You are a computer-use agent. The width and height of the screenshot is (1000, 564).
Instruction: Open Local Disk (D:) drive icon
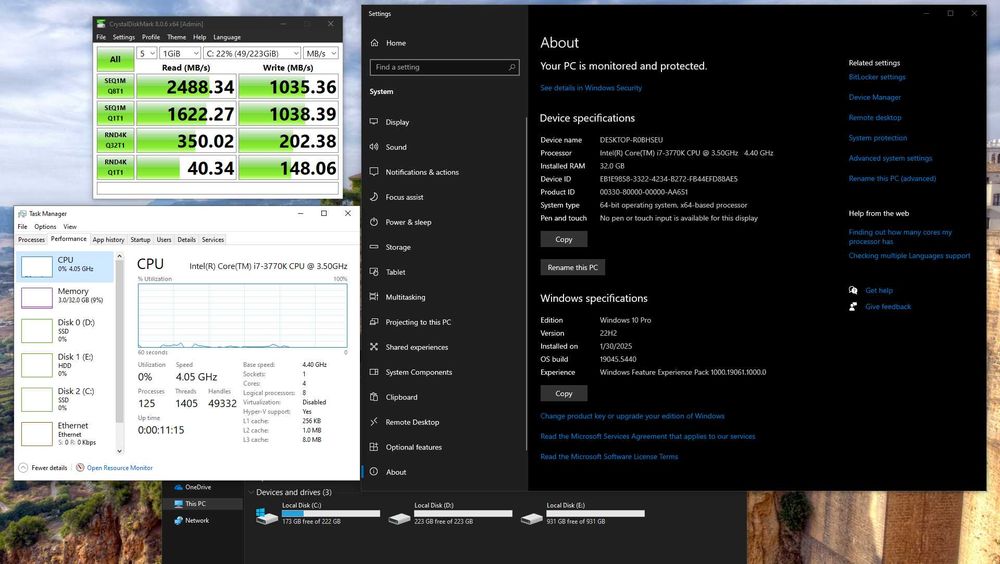[x=399, y=518]
